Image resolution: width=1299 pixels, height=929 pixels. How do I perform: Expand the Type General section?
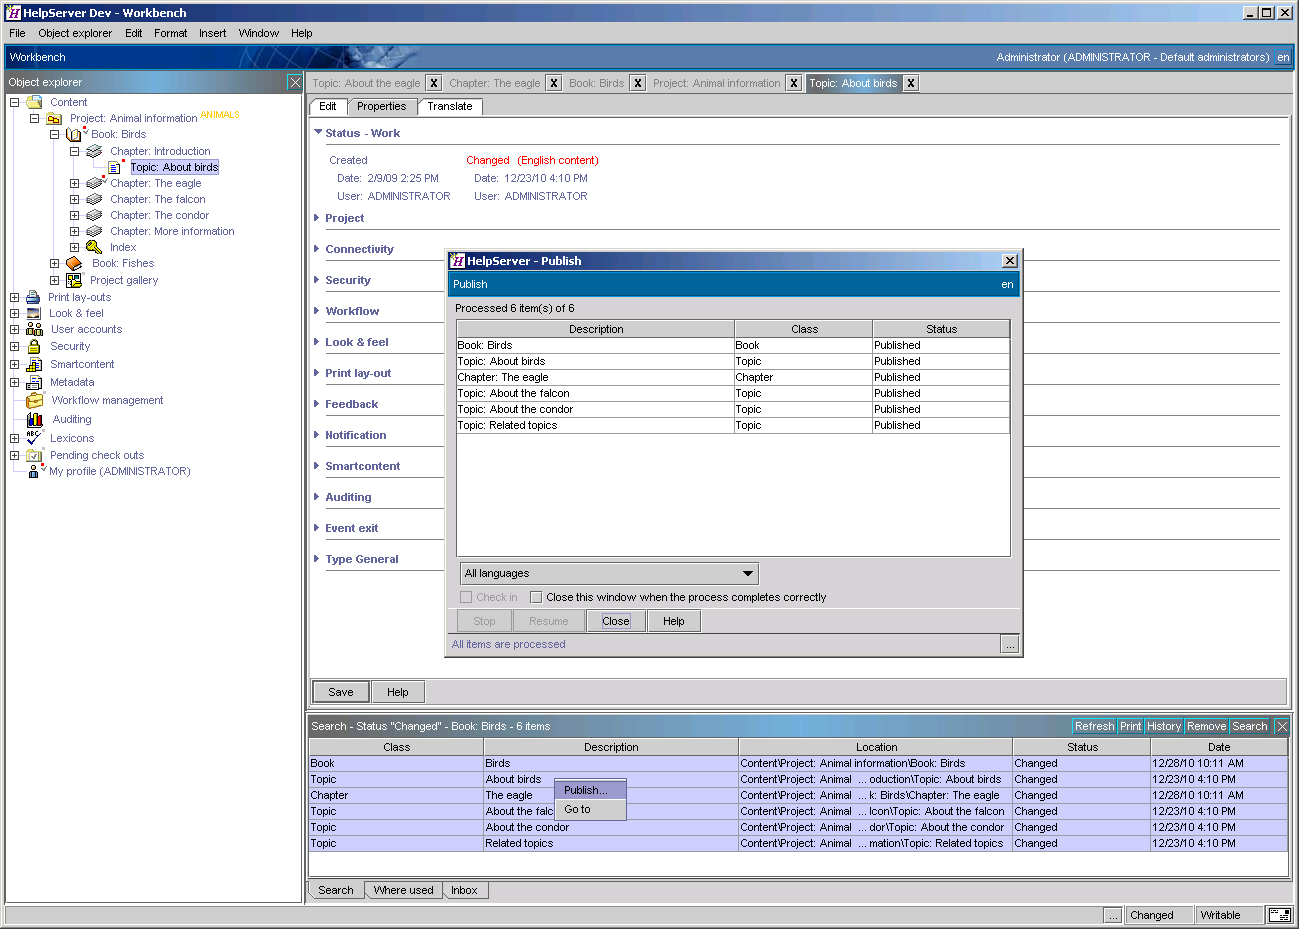317,558
